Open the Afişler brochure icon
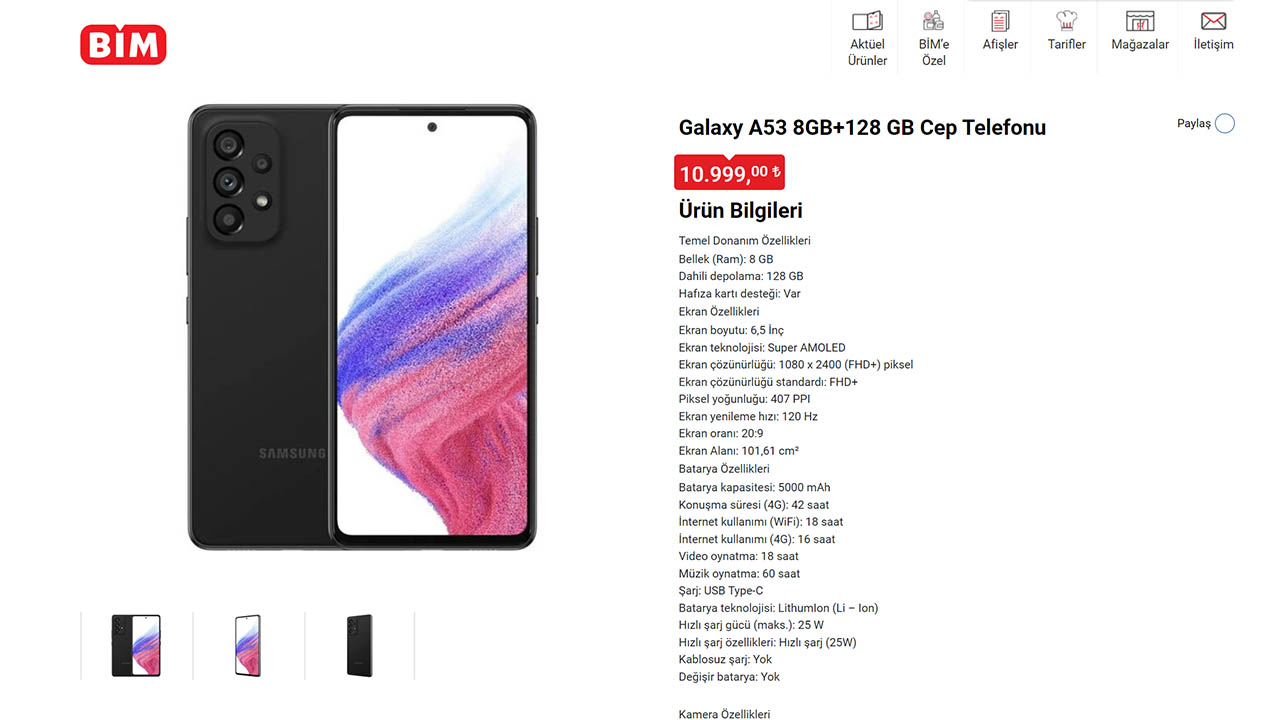The width and height of the screenshot is (1280, 720). tap(1000, 20)
